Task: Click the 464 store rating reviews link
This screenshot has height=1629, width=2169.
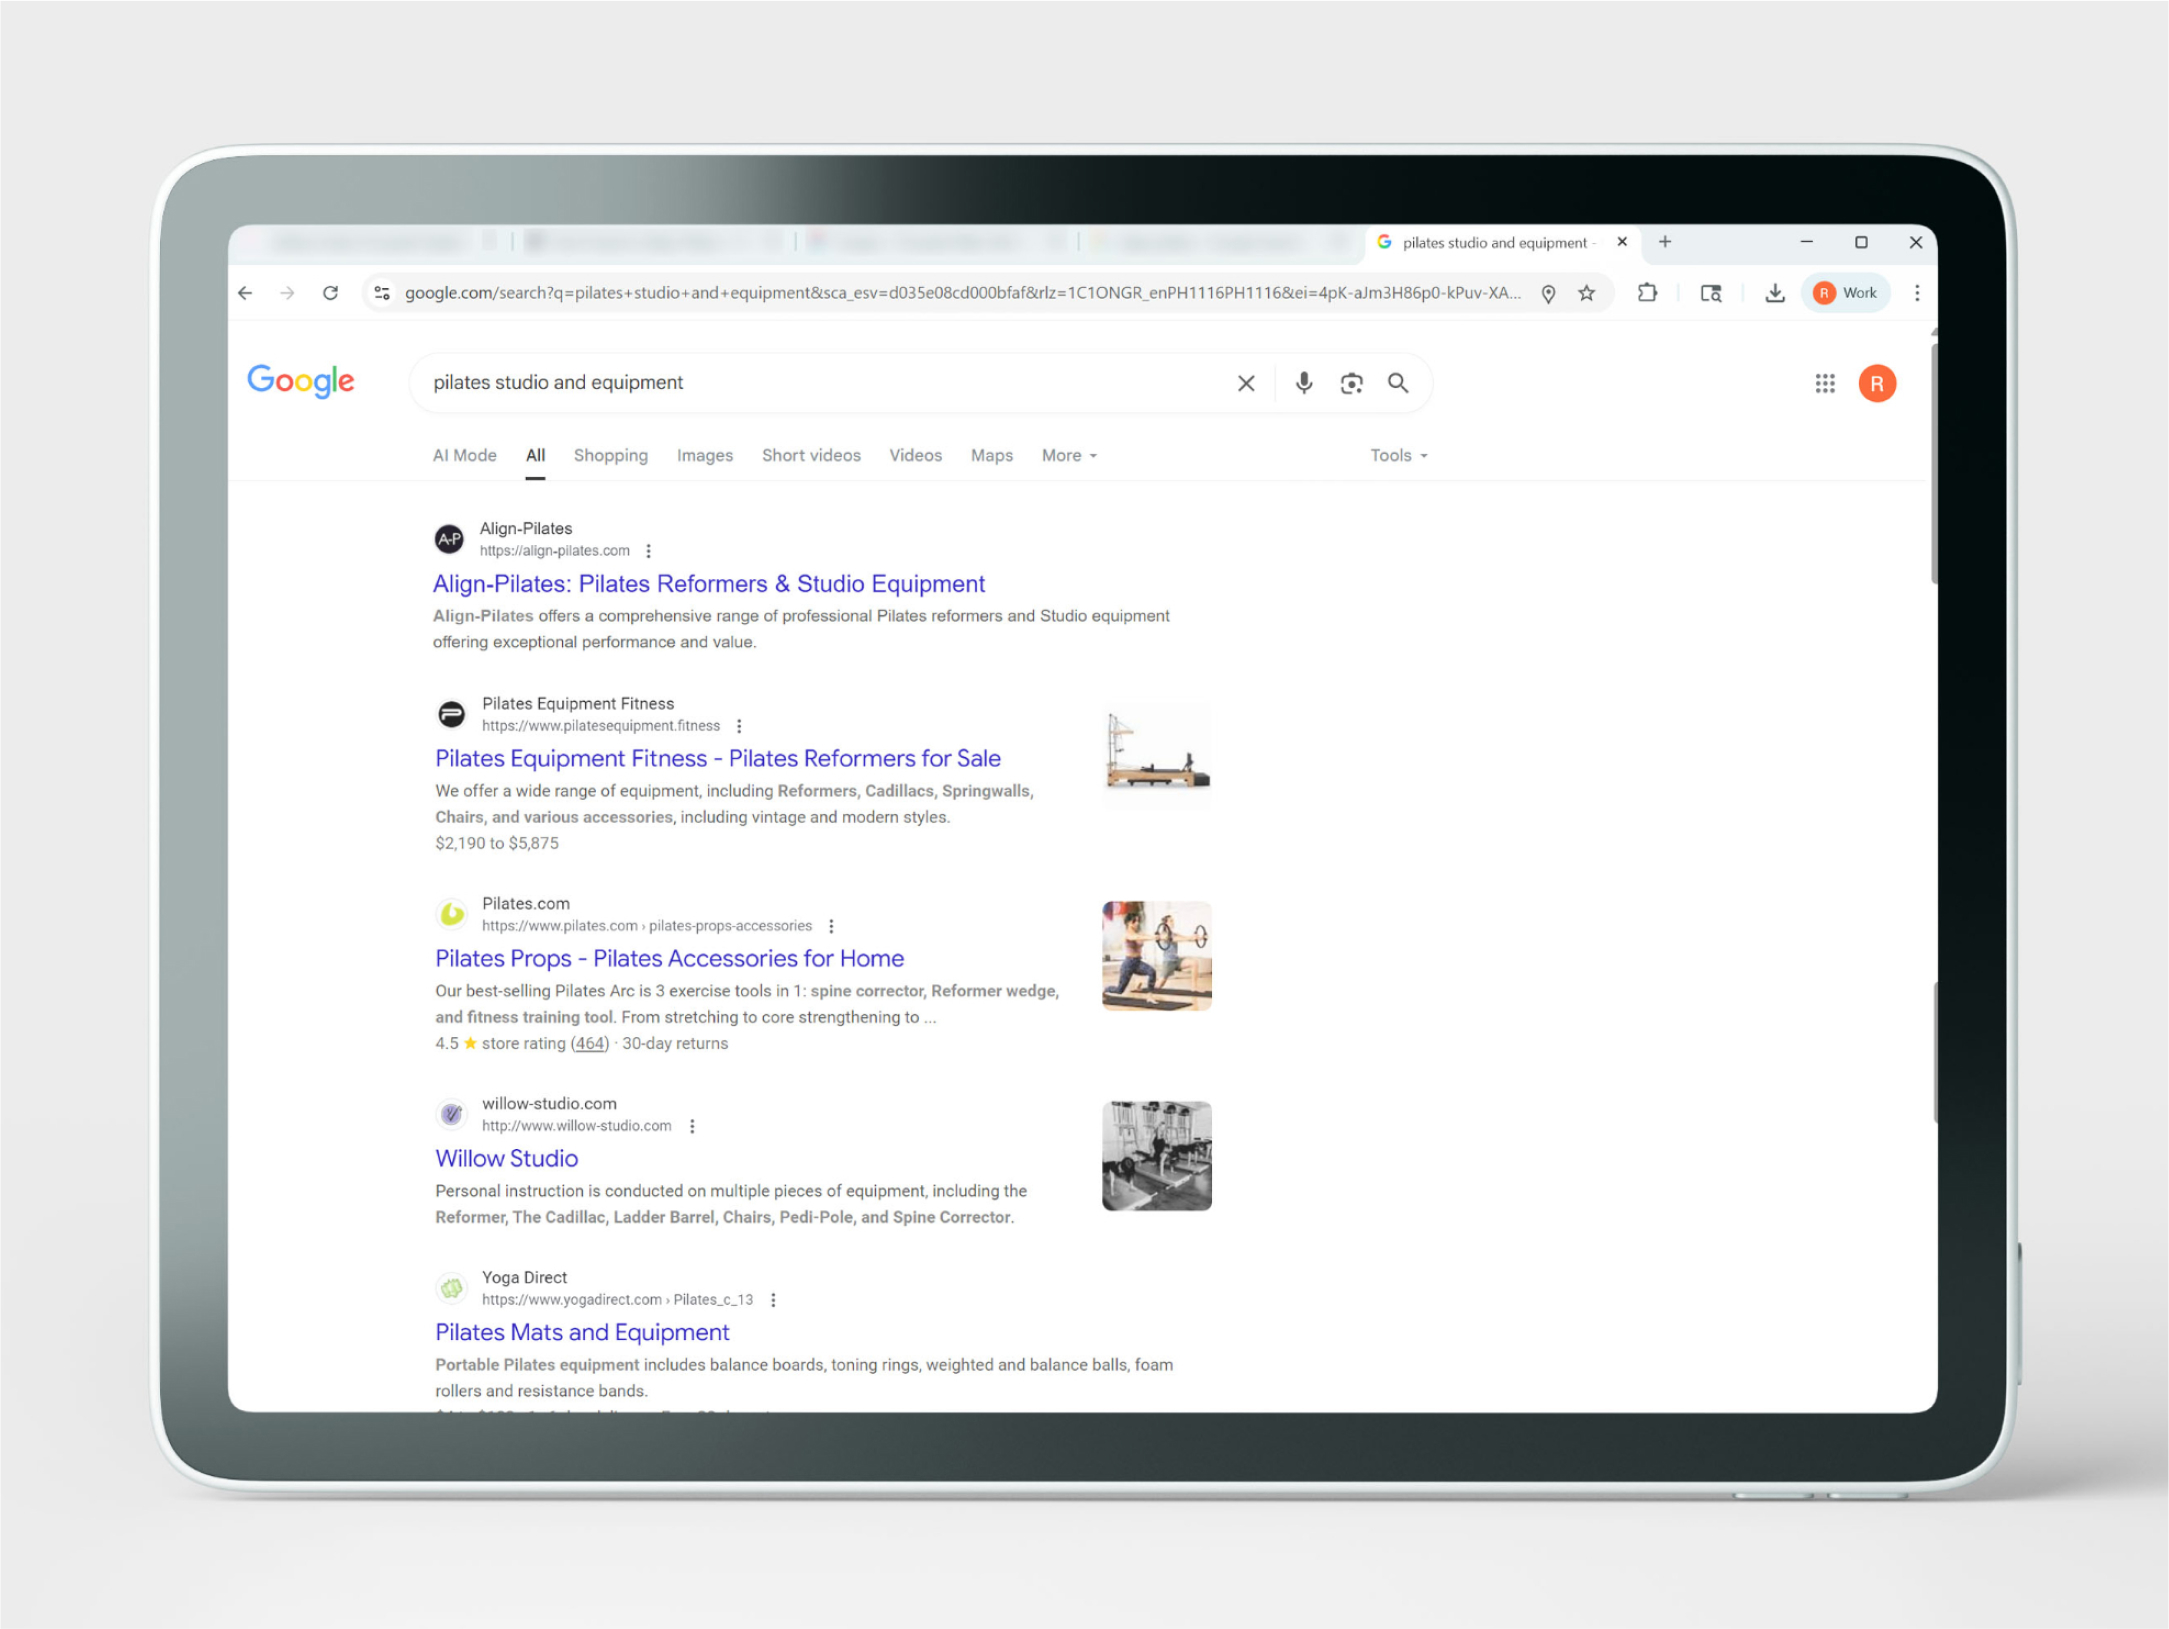Action: [589, 1043]
